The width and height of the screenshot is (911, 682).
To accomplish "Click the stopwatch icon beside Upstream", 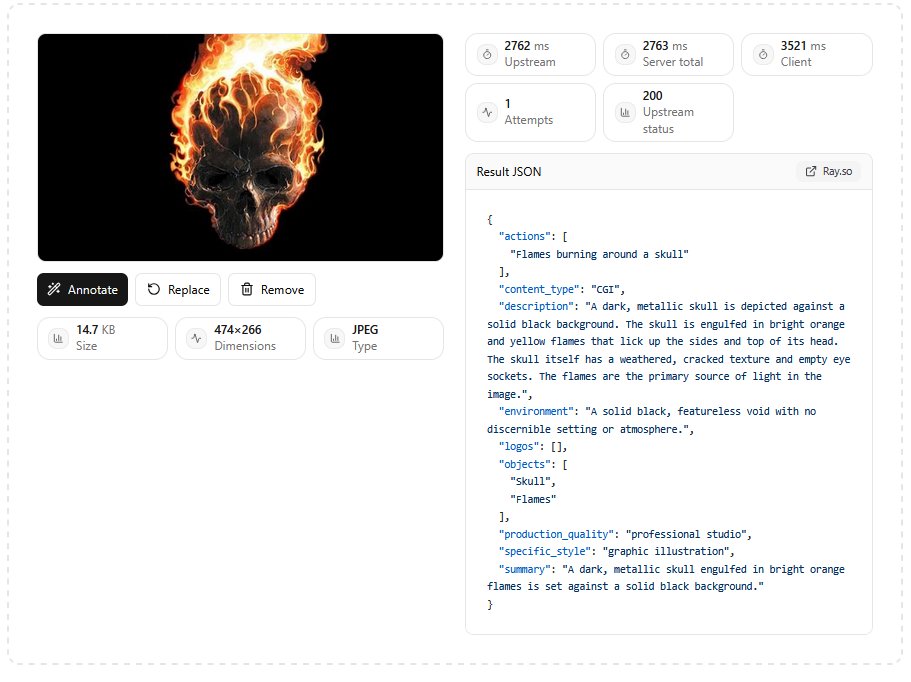I will click(x=487, y=54).
